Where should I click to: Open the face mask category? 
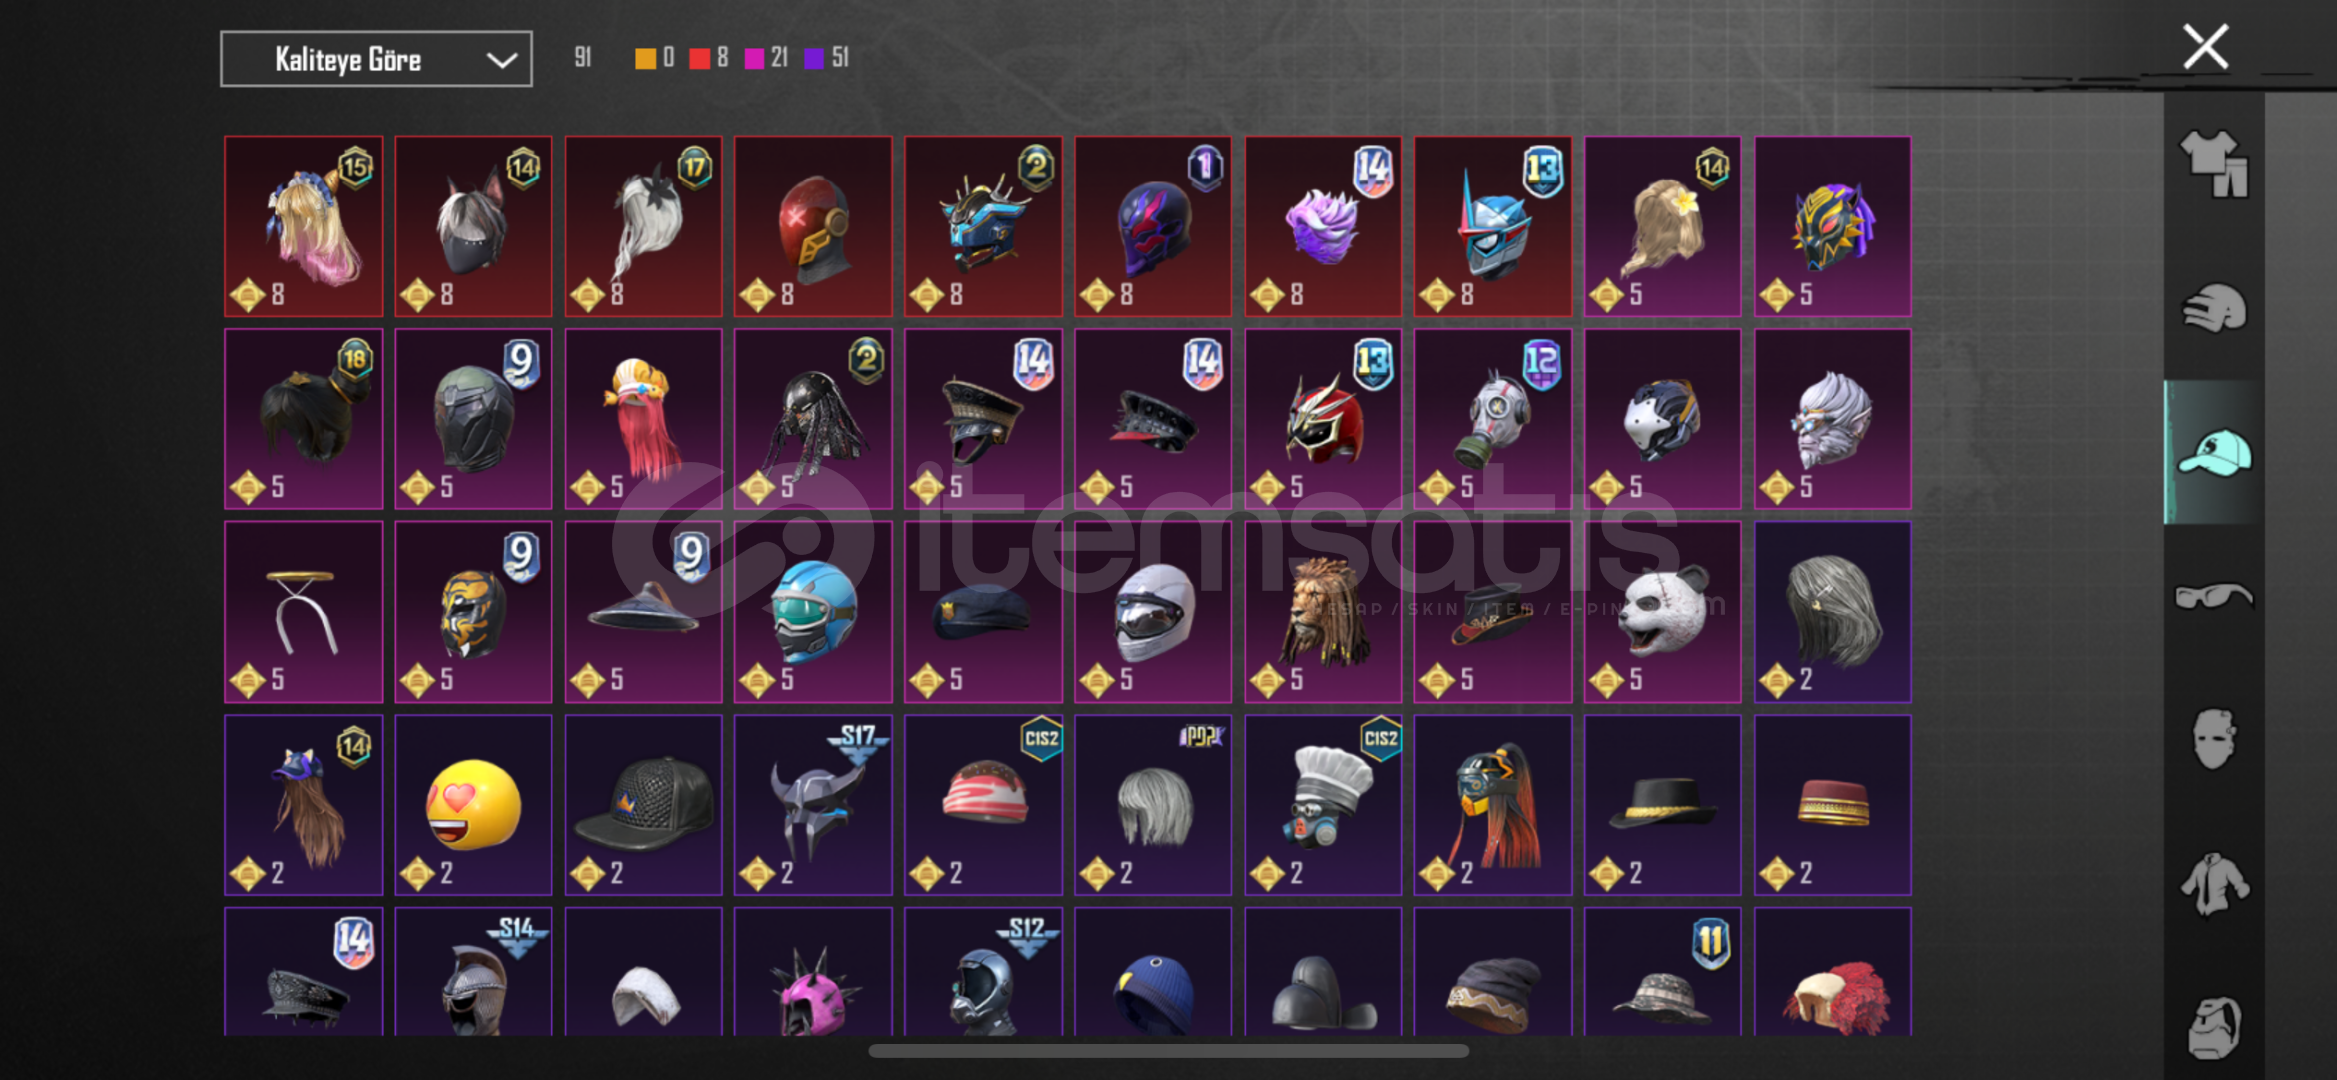point(2214,739)
